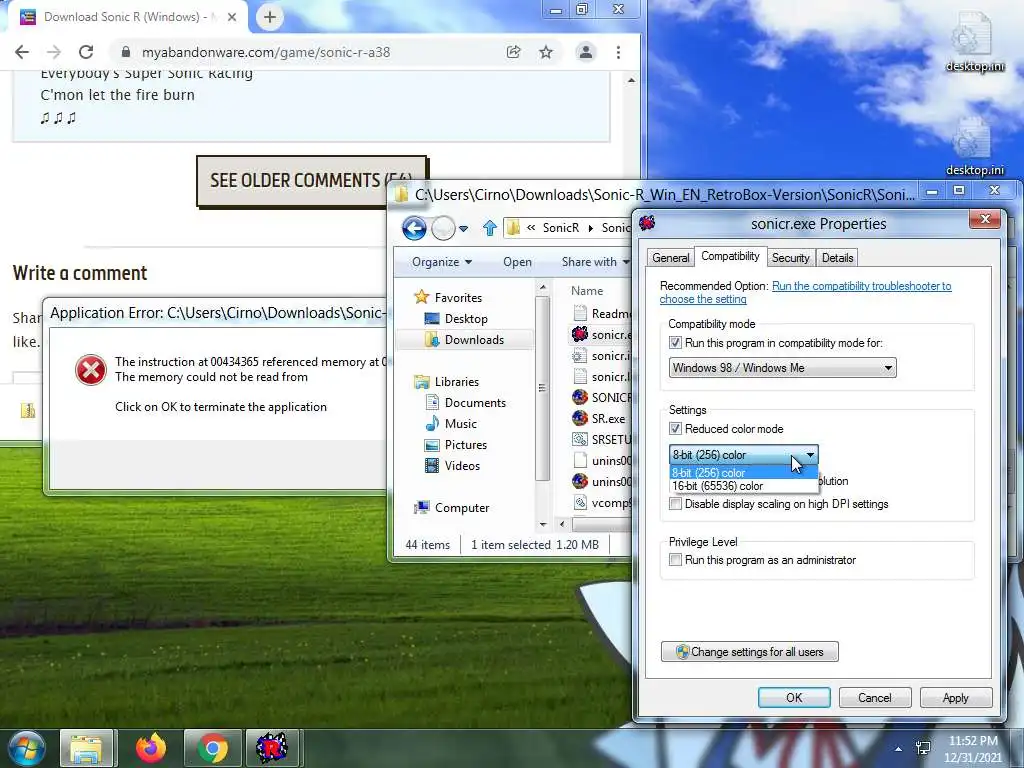The width and height of the screenshot is (1024, 768).
Task: Open Windows Explorer from taskbar
Action: coord(88,748)
